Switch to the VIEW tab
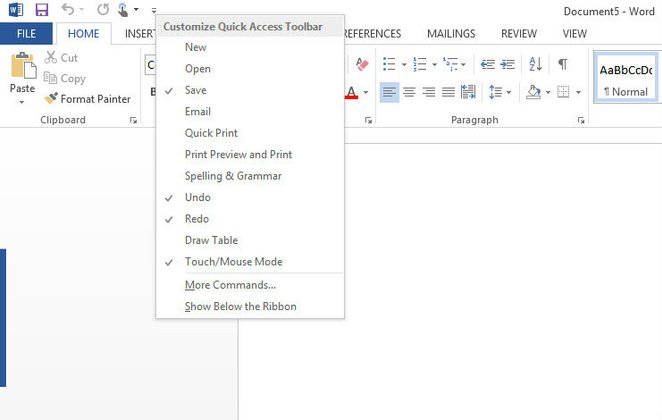The height and width of the screenshot is (420, 662). pos(575,34)
